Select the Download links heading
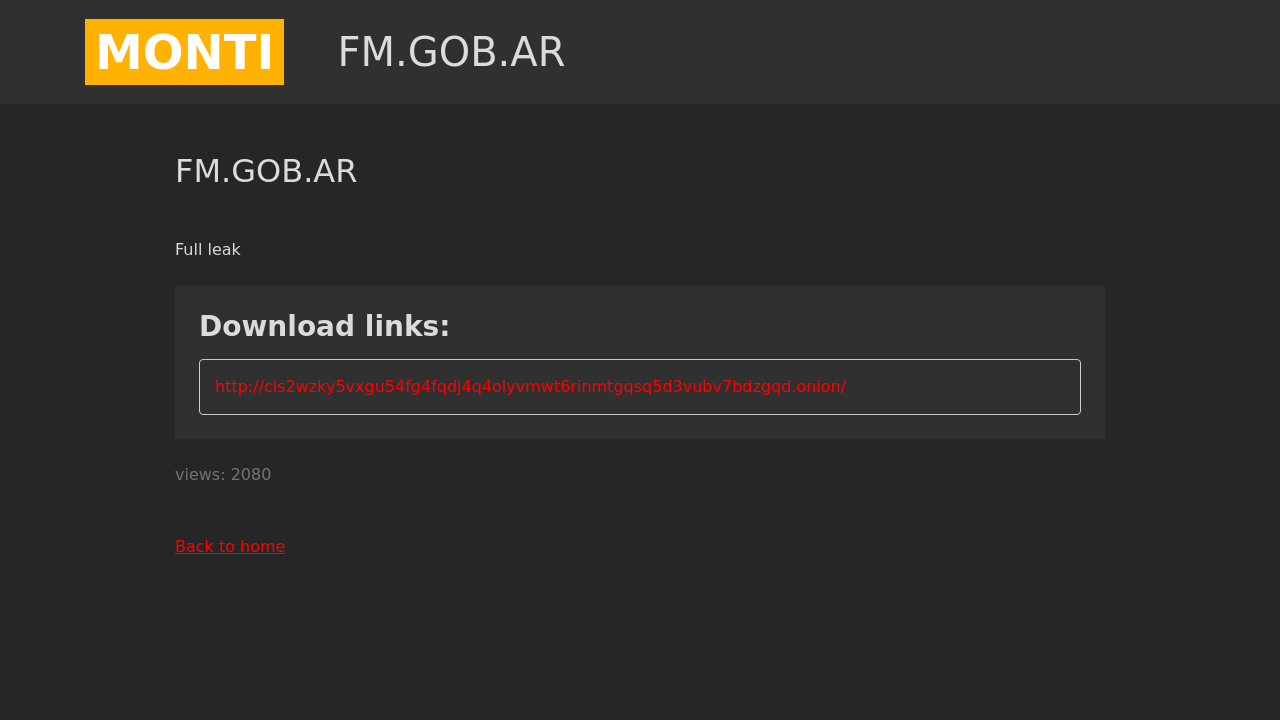This screenshot has width=1280, height=720. 325,326
